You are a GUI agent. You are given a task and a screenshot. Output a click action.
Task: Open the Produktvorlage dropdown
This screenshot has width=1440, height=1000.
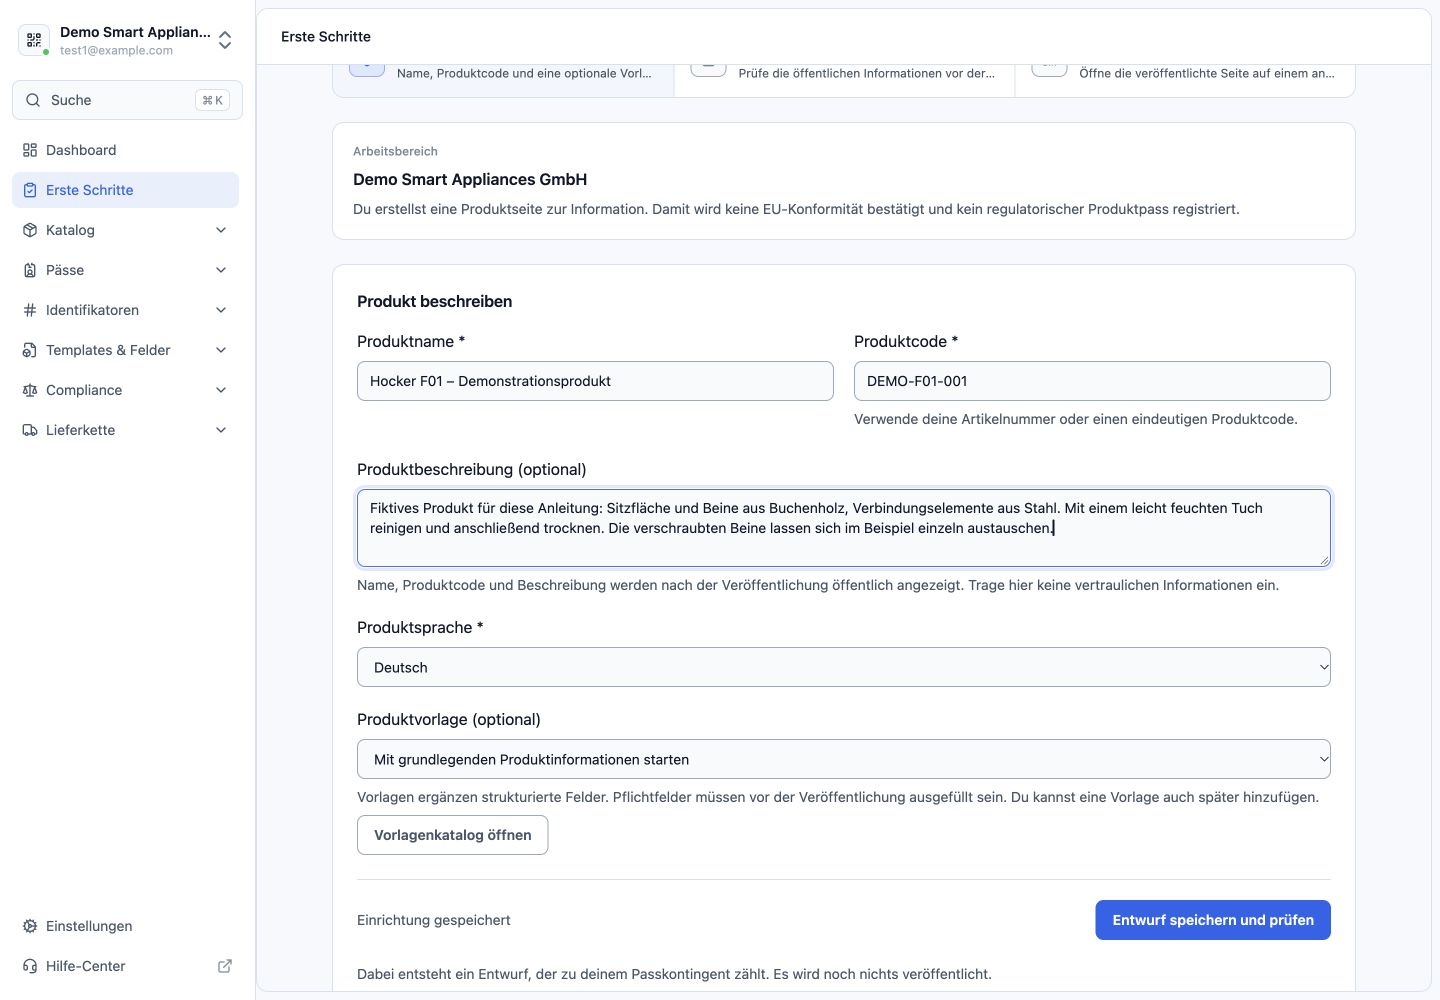tap(844, 759)
